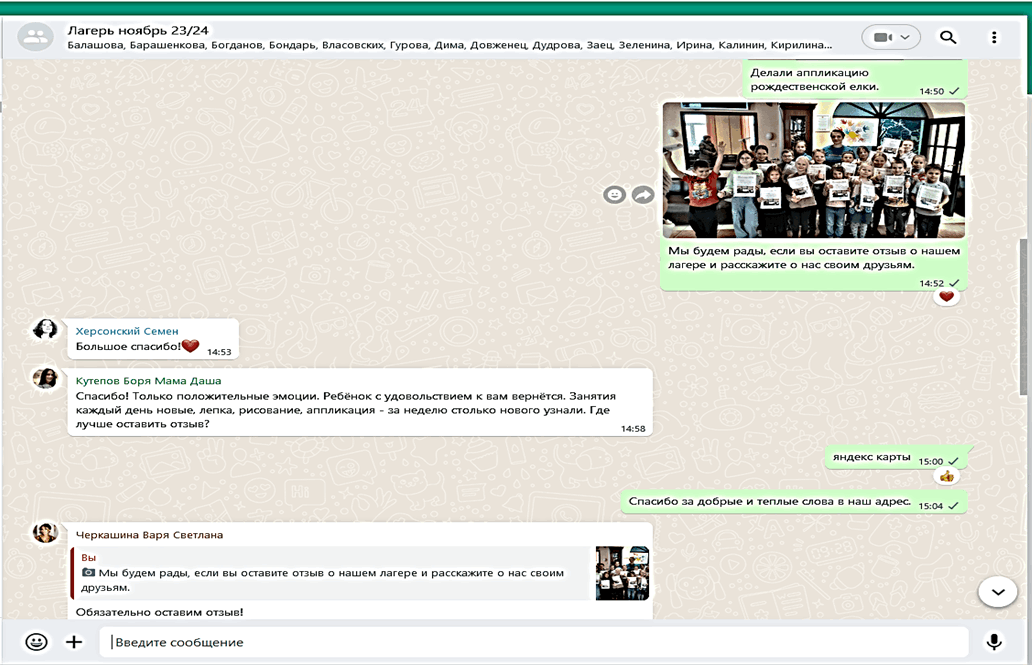The width and height of the screenshot is (1033, 665).
Task: Open the group avatar icon in the header
Action: (x=36, y=37)
